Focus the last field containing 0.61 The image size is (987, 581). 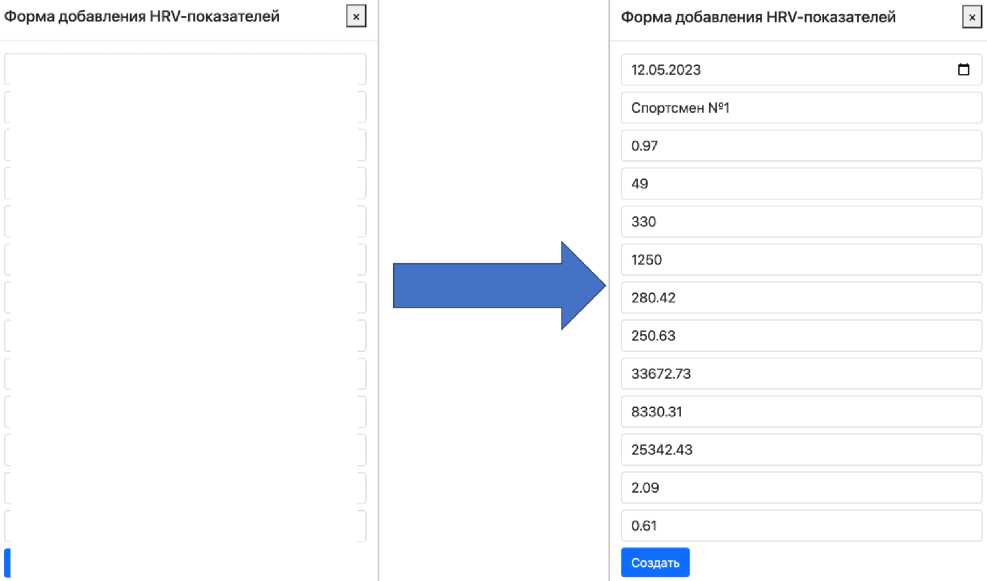tap(800, 526)
